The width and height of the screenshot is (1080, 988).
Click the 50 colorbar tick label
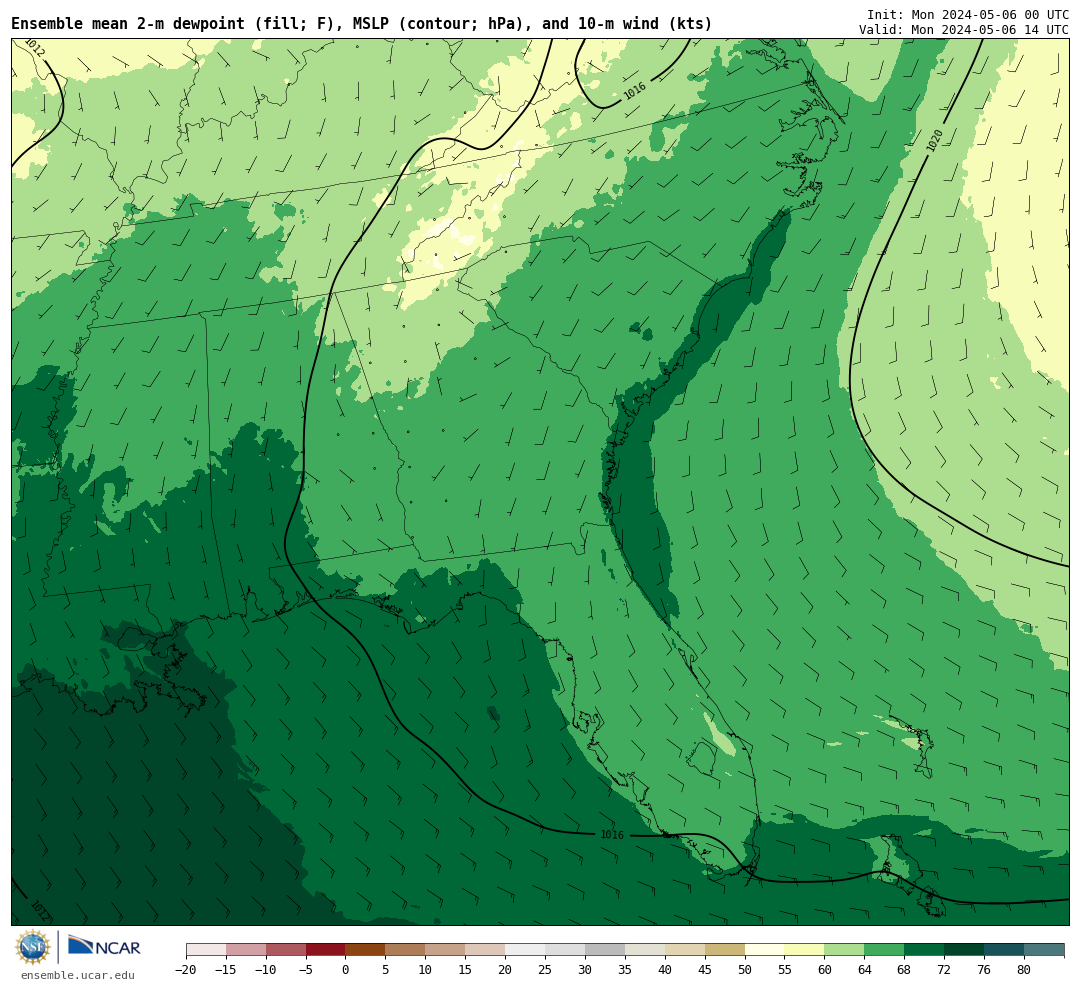[x=745, y=970]
